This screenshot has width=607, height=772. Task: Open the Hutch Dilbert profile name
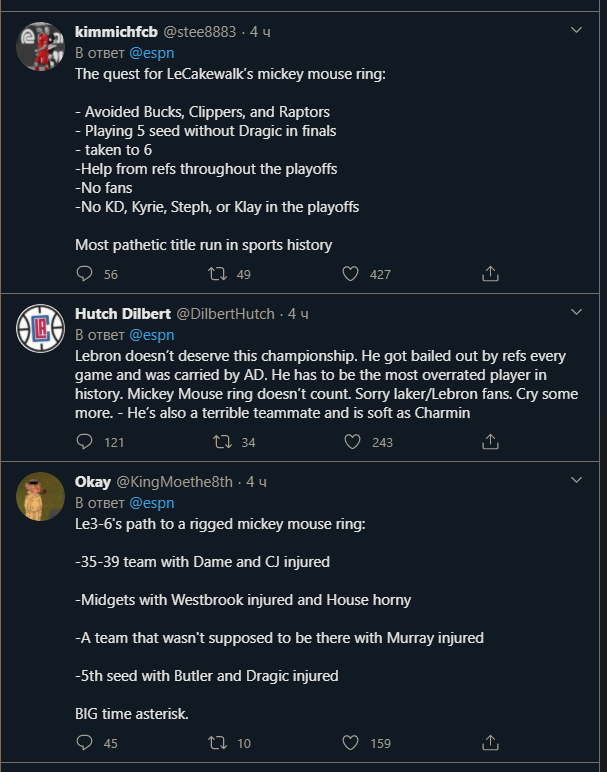click(122, 314)
